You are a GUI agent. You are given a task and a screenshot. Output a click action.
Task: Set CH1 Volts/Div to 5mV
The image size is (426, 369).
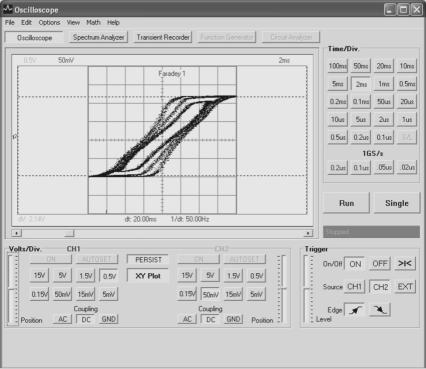tap(109, 294)
